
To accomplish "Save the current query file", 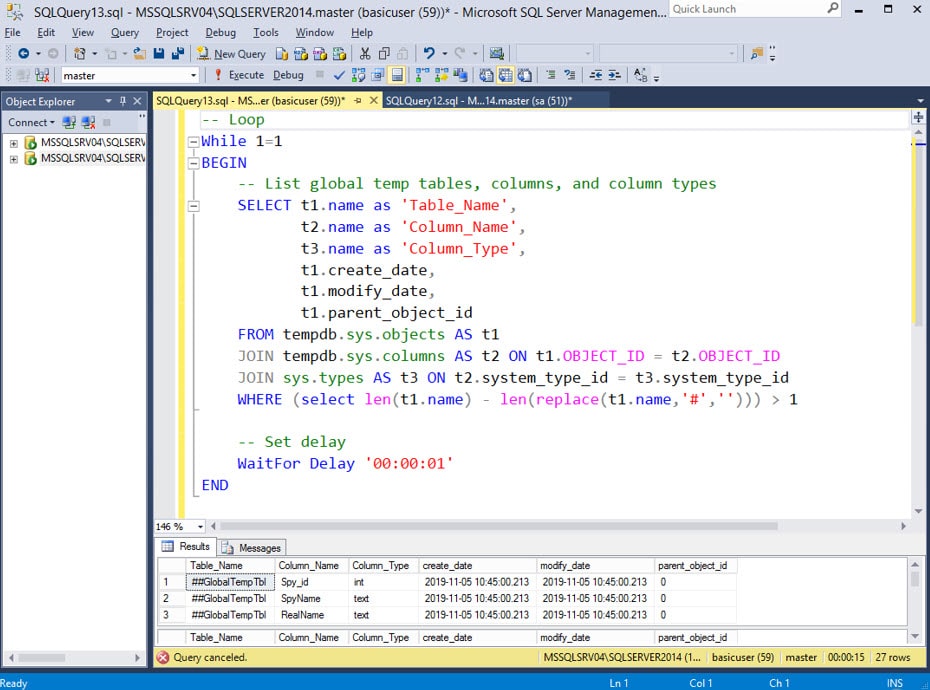I will [x=159, y=53].
